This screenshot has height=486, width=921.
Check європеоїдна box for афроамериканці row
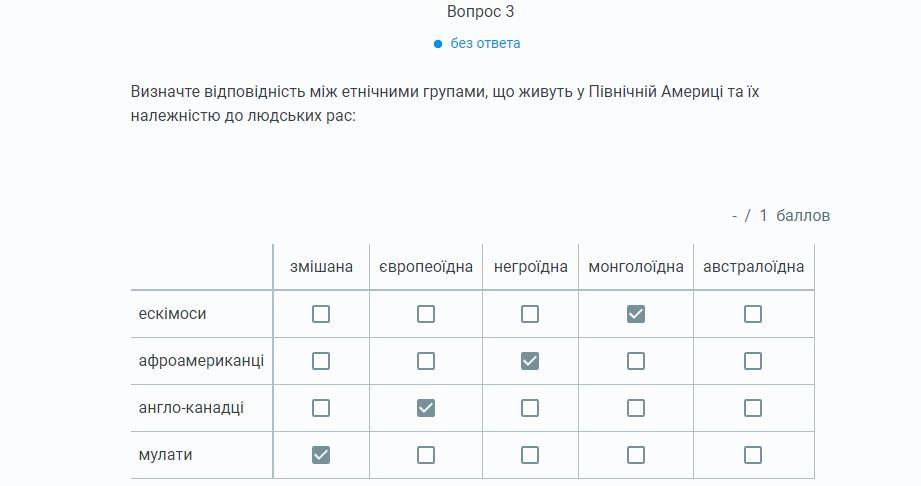[x=426, y=361]
